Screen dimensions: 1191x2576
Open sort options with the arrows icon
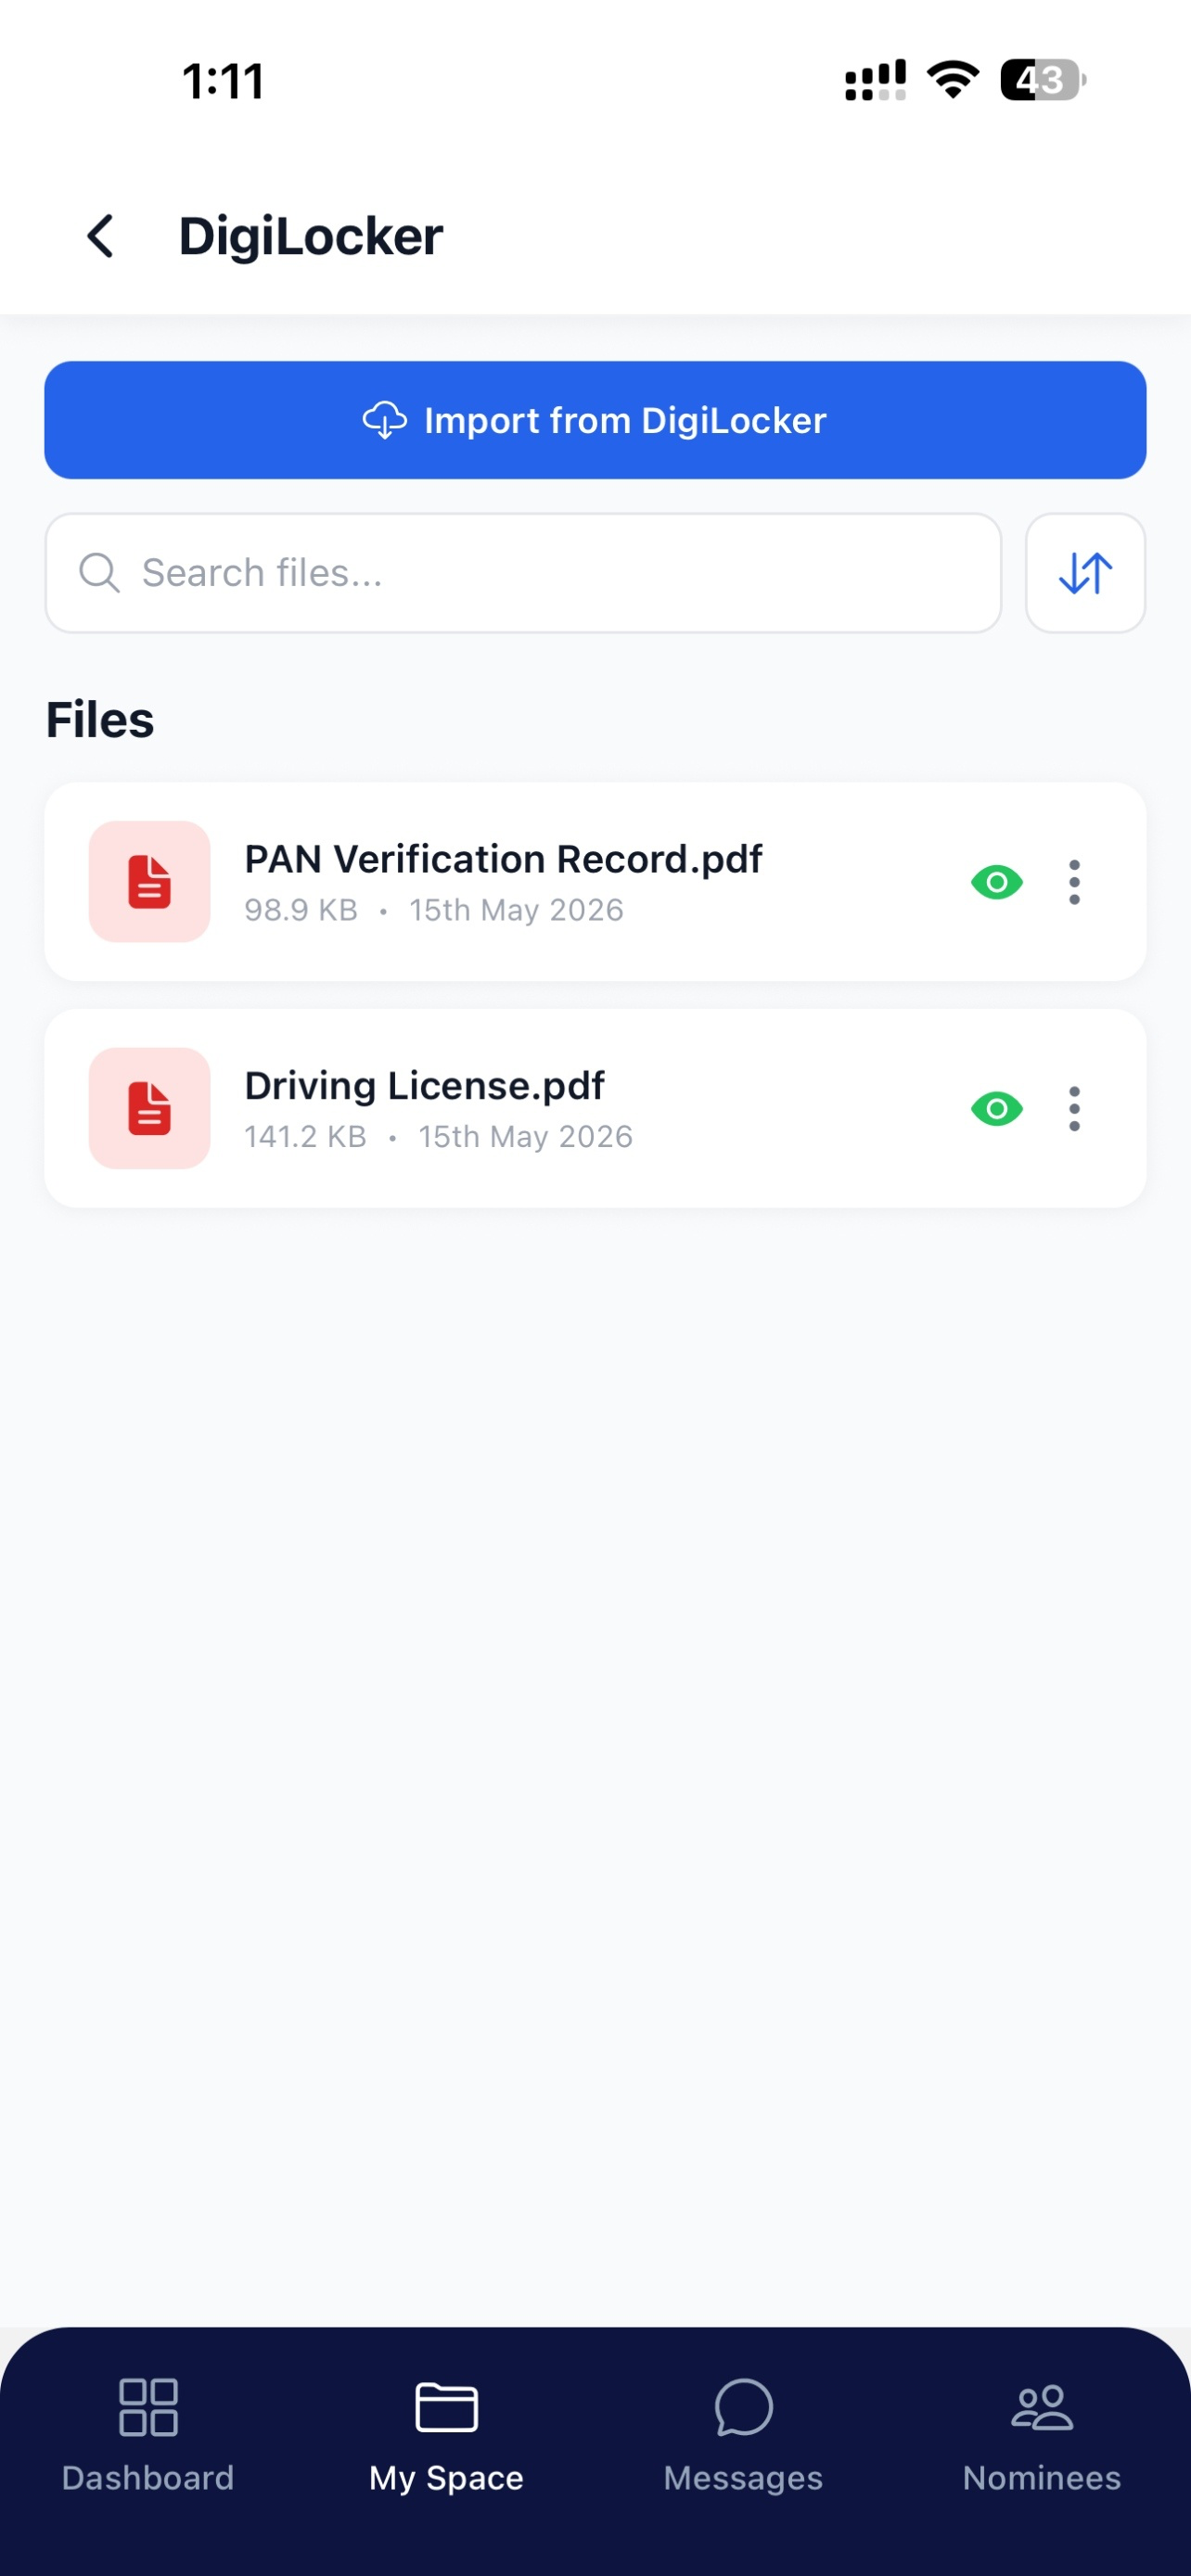pos(1085,573)
